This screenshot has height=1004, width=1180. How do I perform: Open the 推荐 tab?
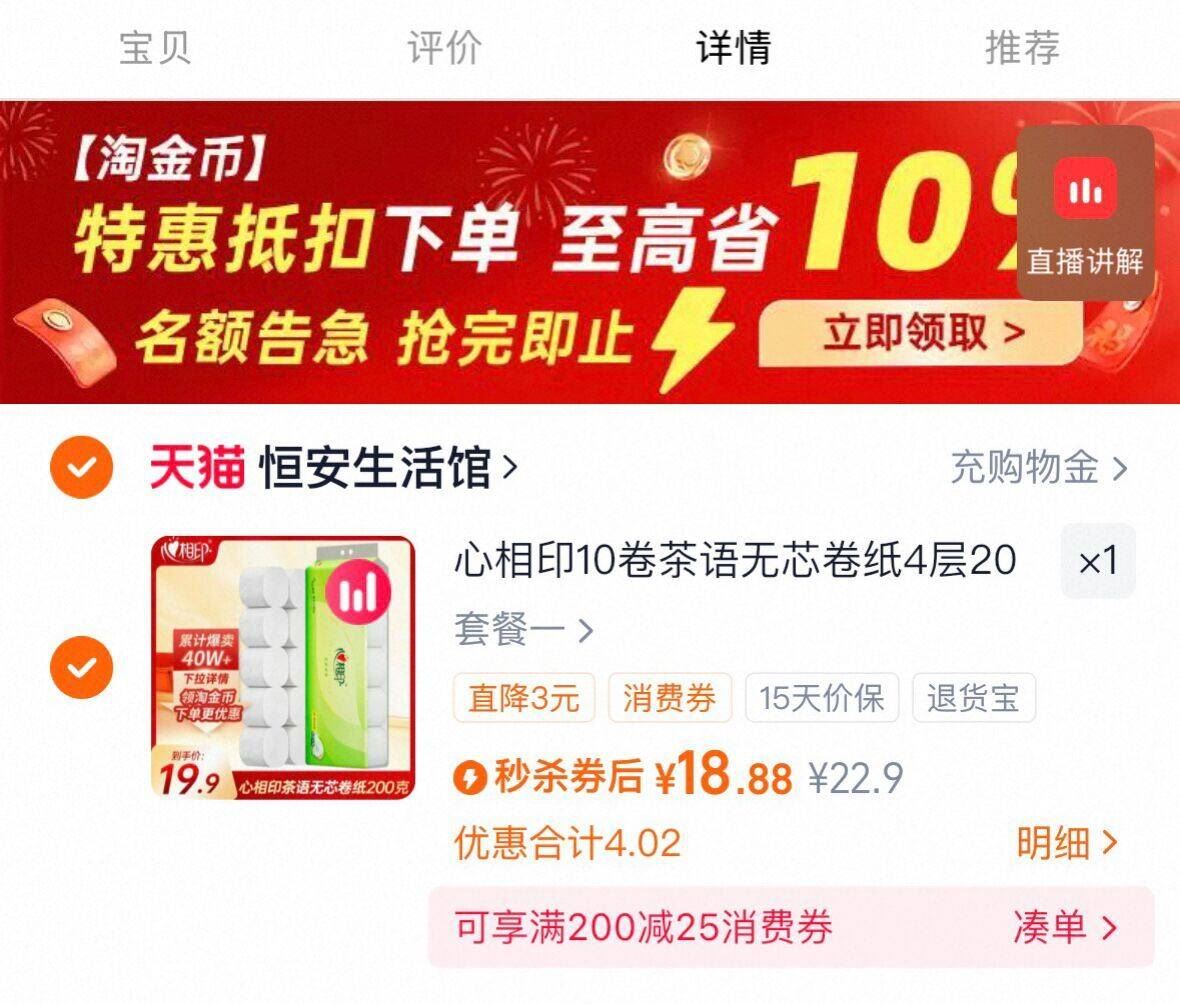pos(1023,48)
